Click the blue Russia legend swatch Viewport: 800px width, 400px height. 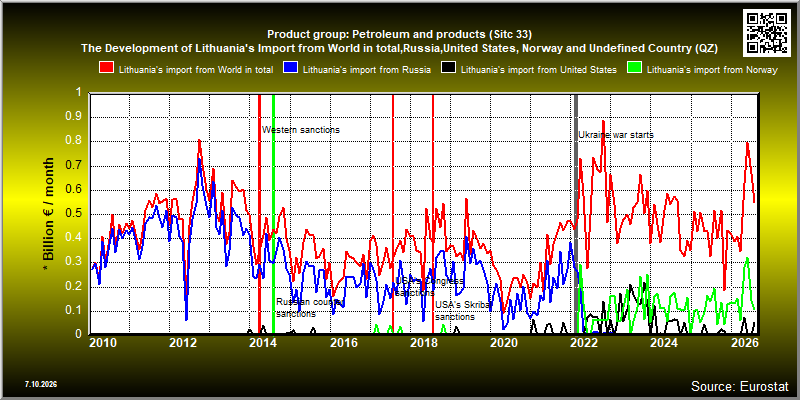tap(291, 69)
